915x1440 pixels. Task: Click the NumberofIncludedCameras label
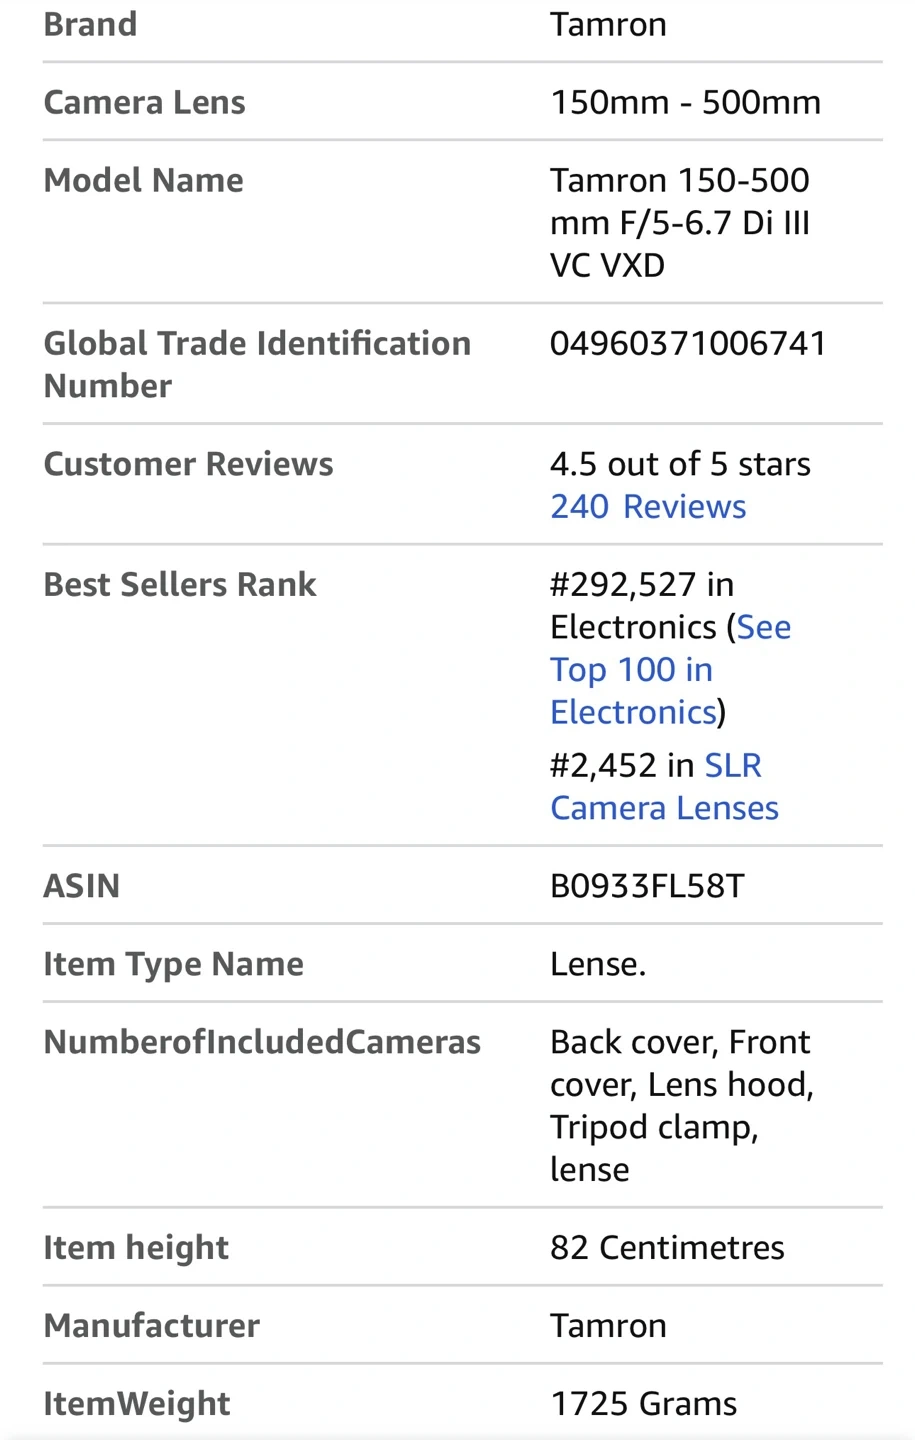coord(262,1042)
